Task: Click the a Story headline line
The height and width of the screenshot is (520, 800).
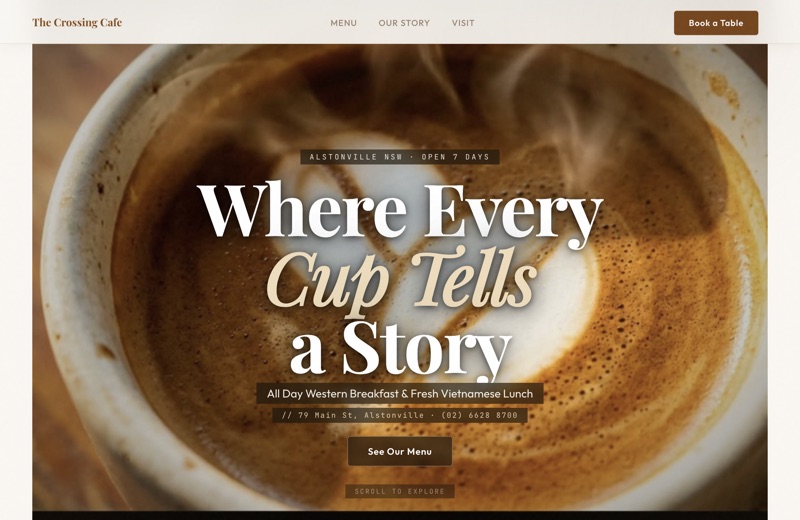Action: pyautogui.click(x=401, y=348)
